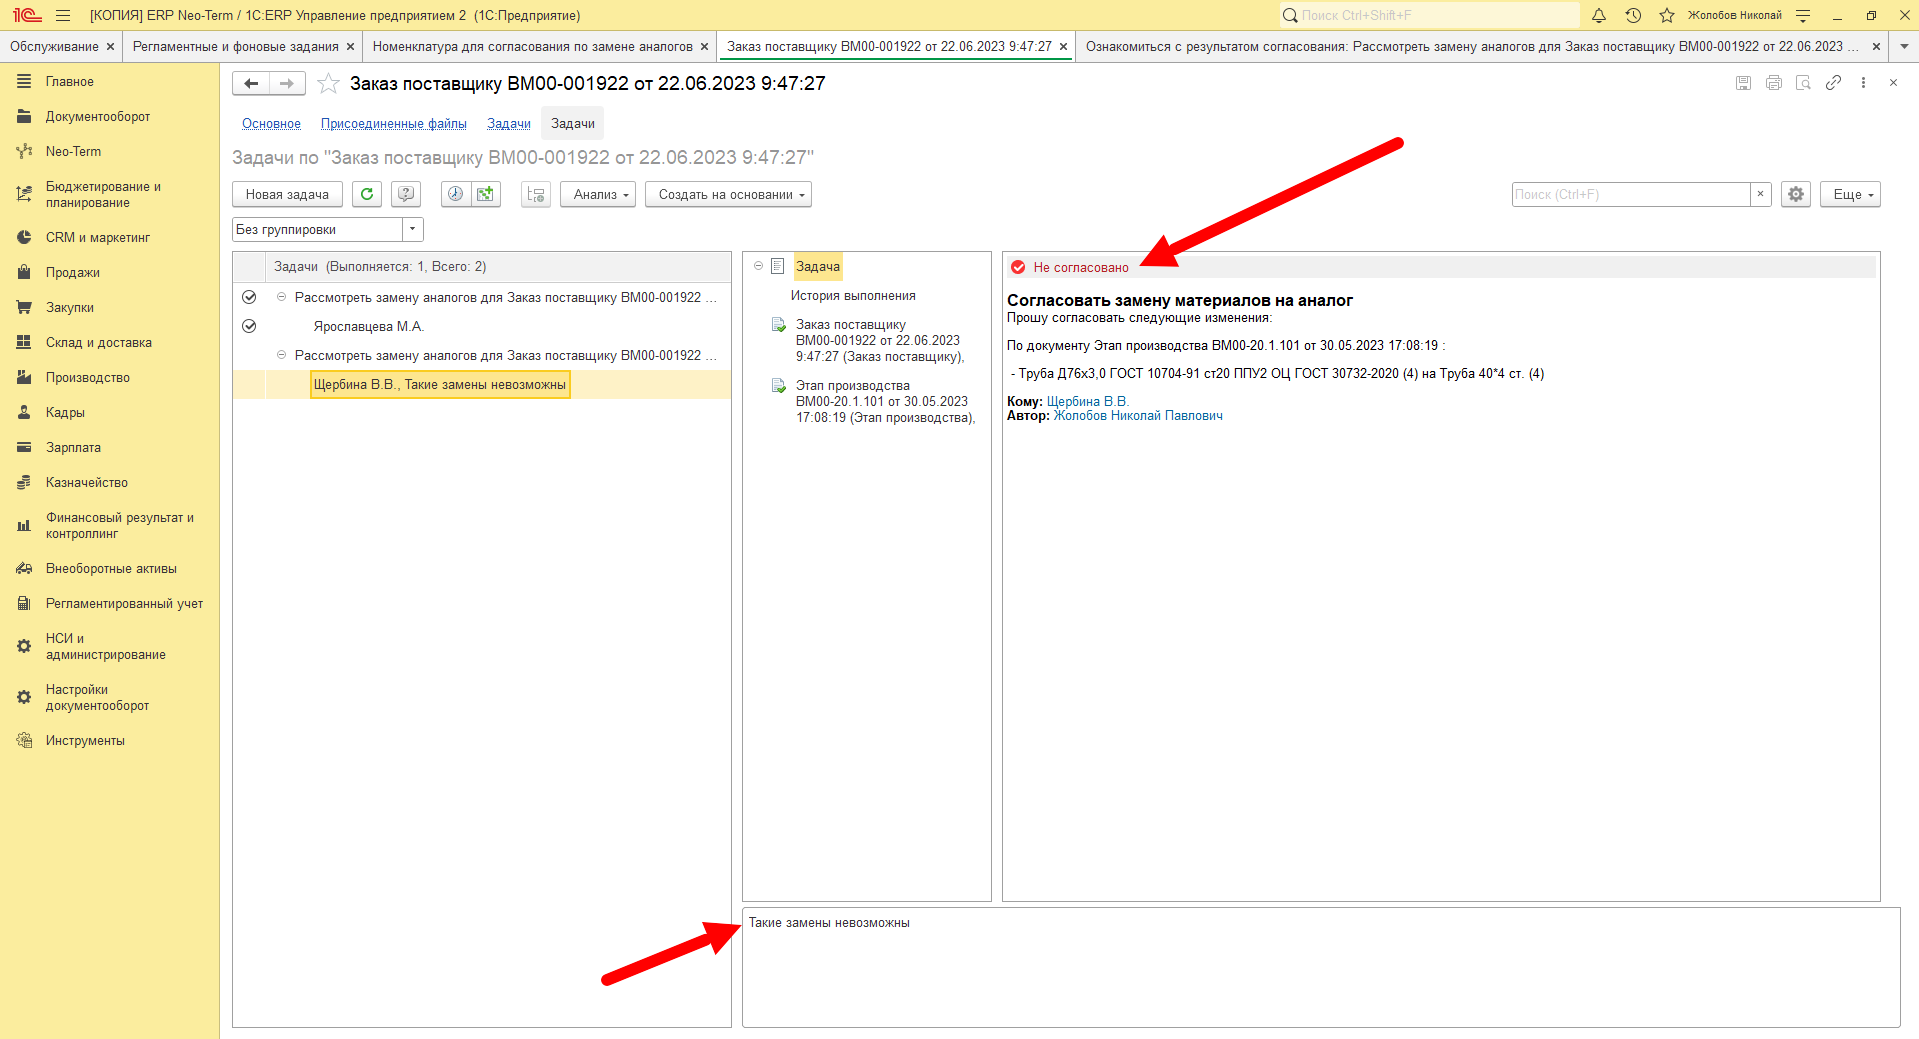
Task: Click the copy-link chain icon
Action: point(1833,83)
